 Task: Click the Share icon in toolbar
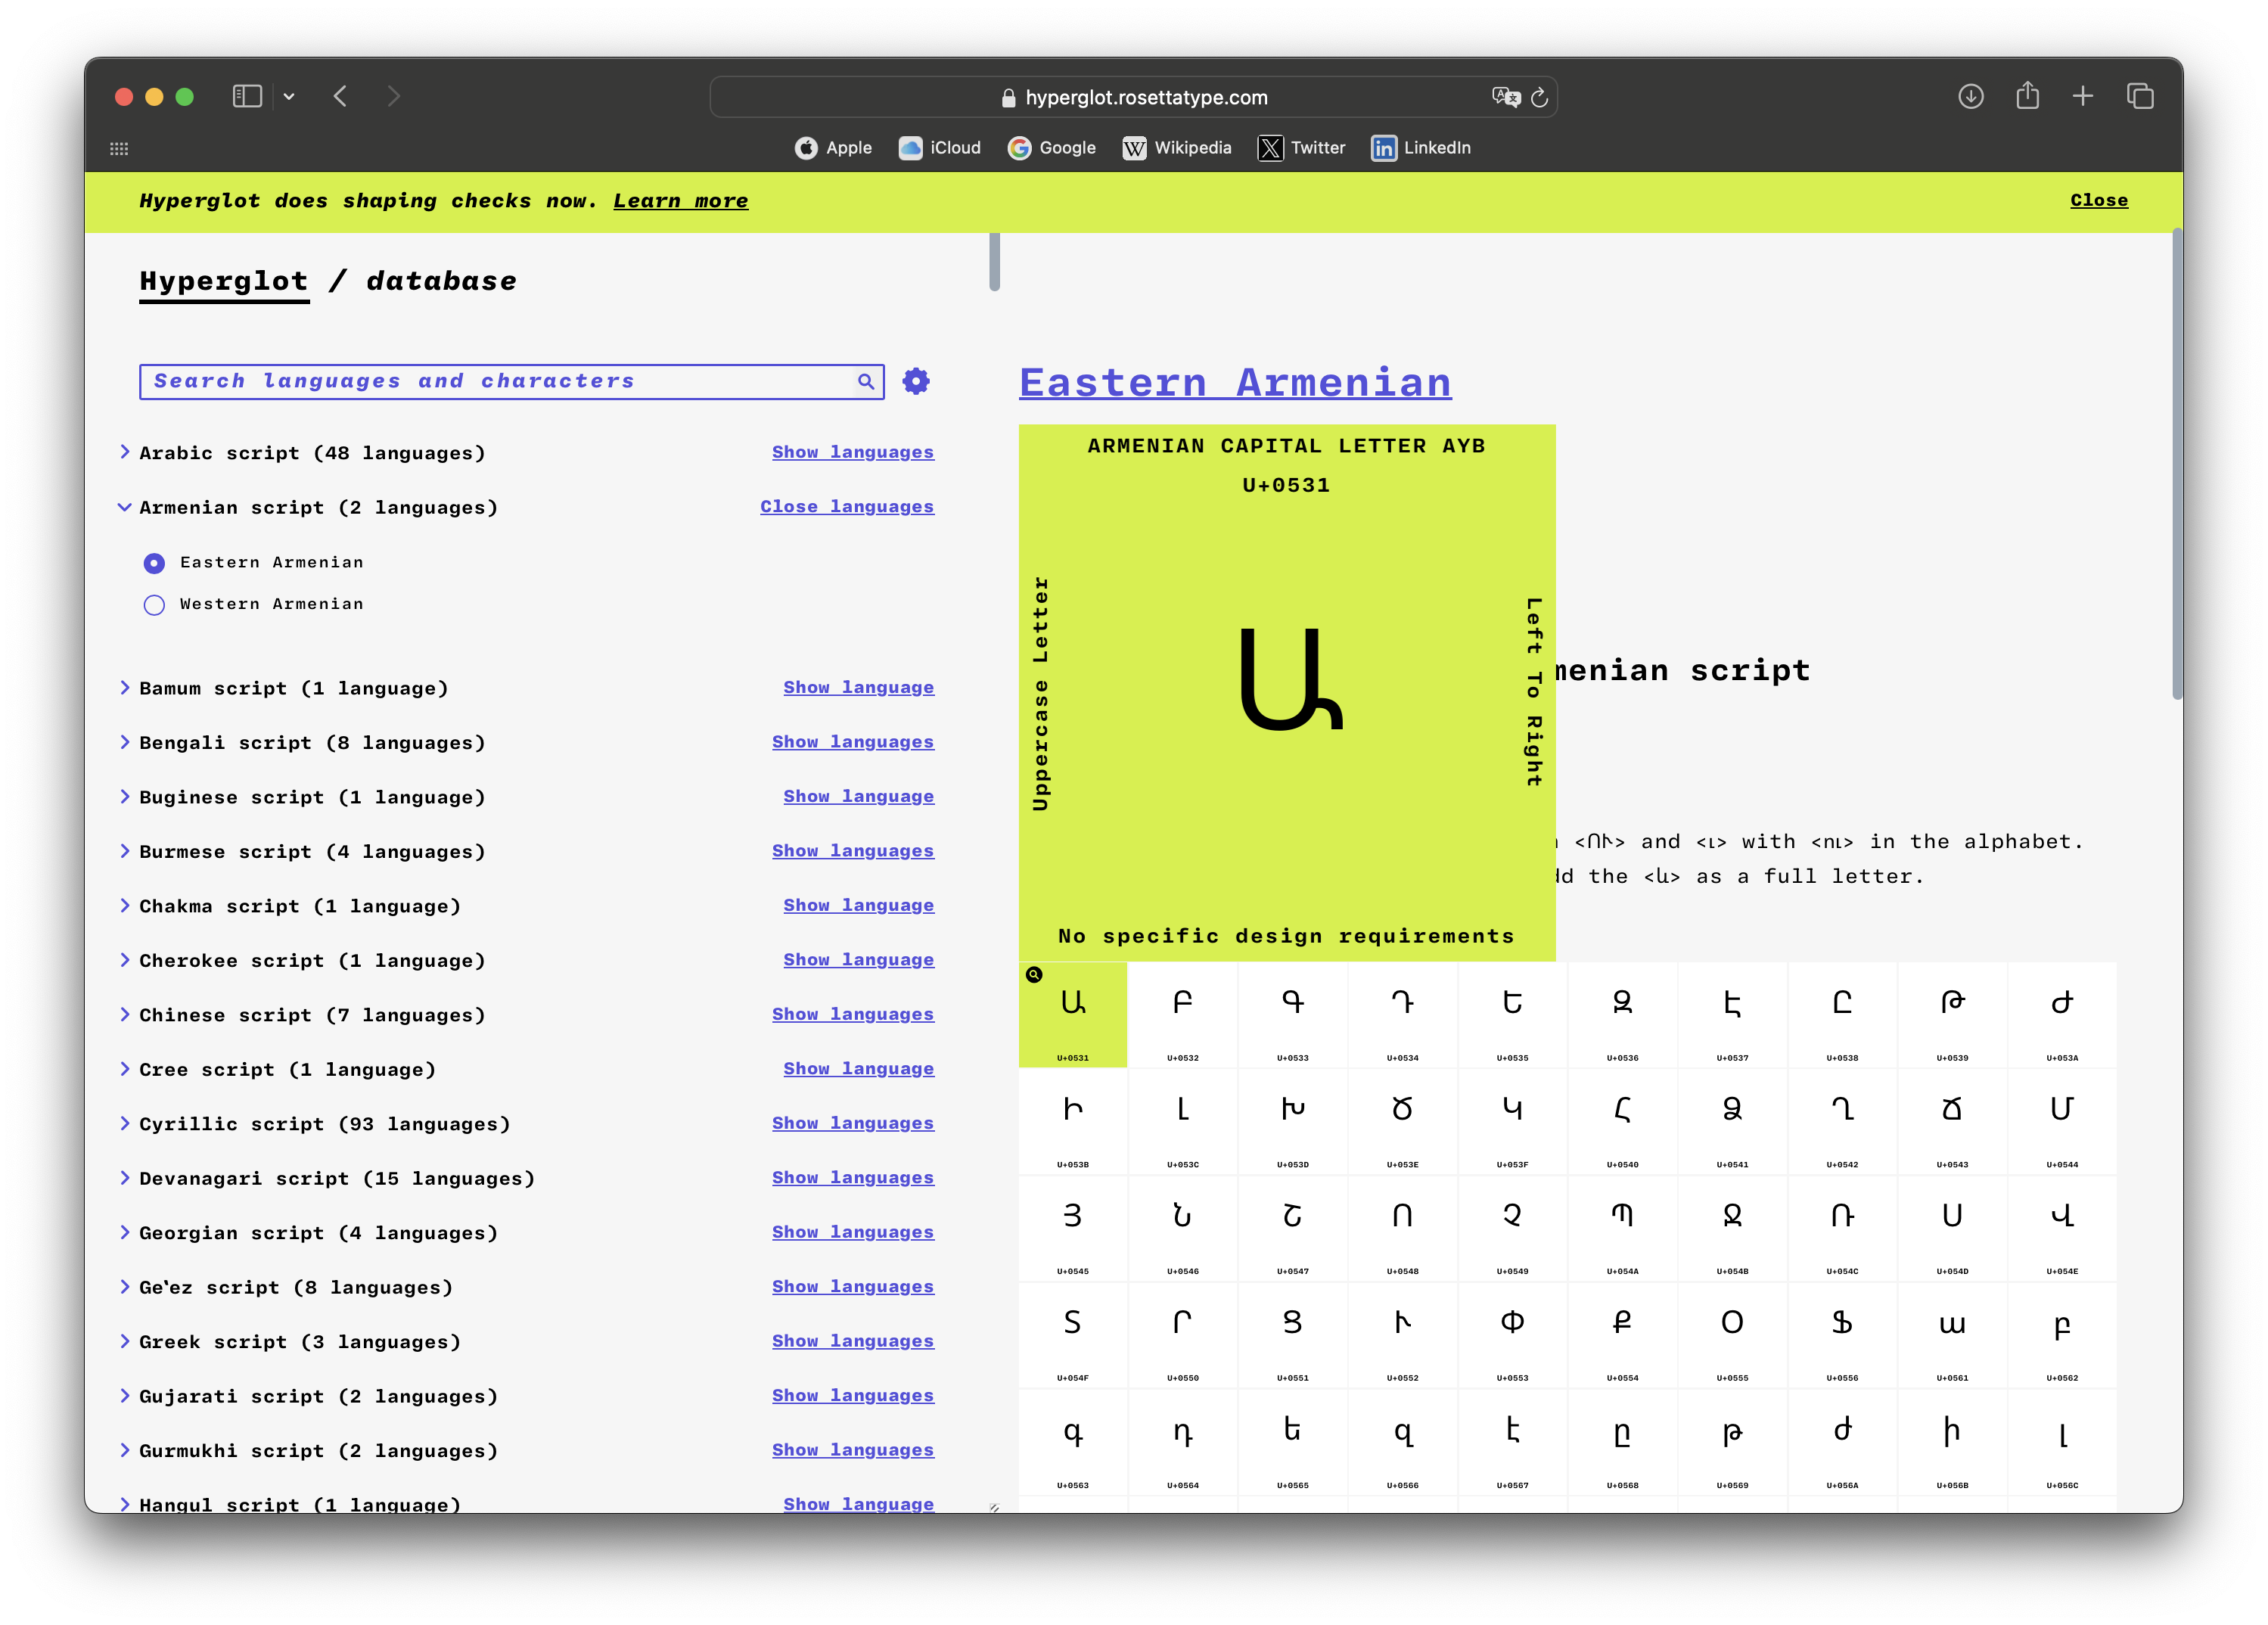[x=2027, y=96]
